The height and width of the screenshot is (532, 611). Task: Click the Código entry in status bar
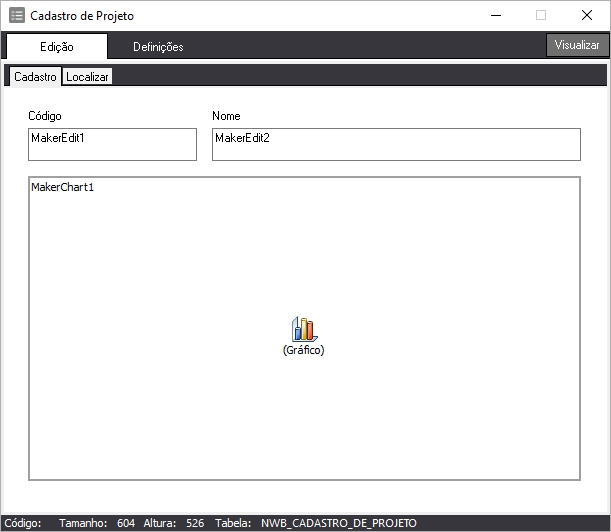coord(23,523)
